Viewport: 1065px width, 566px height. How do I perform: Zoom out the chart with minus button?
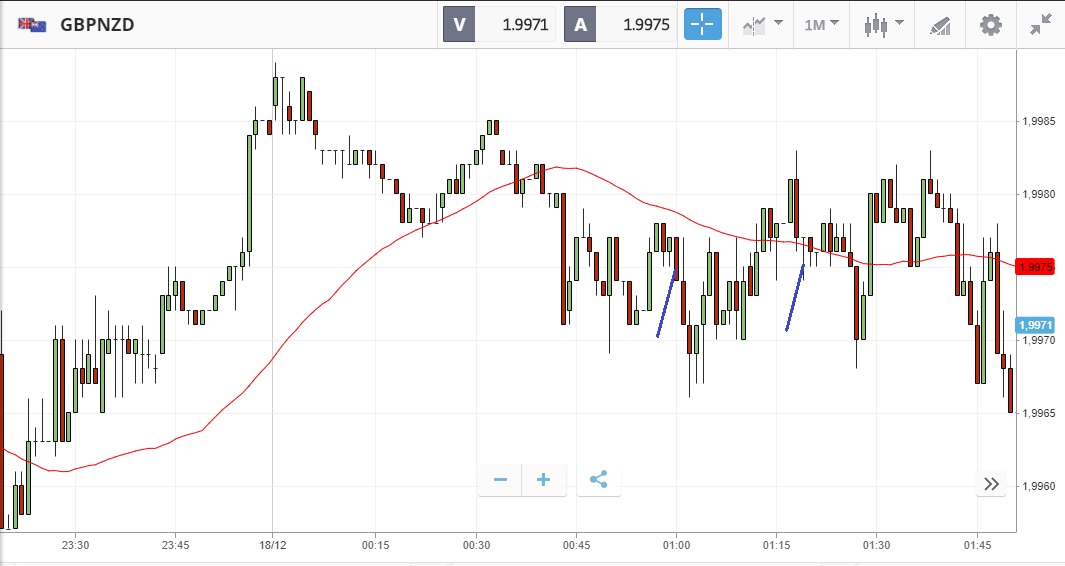point(500,480)
